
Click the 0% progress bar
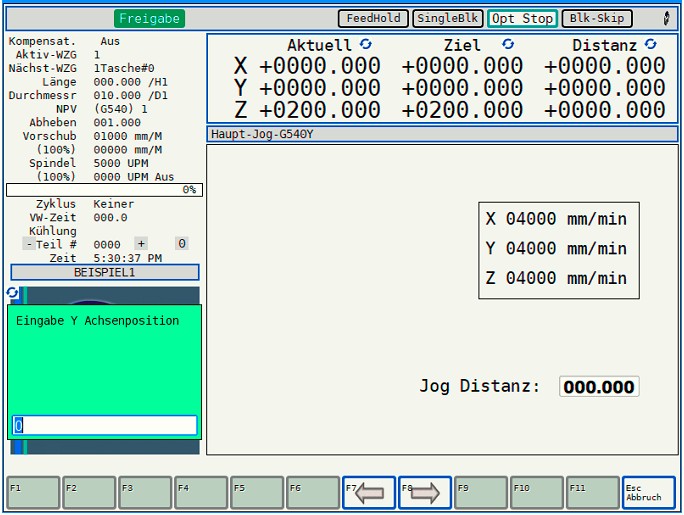[104, 190]
